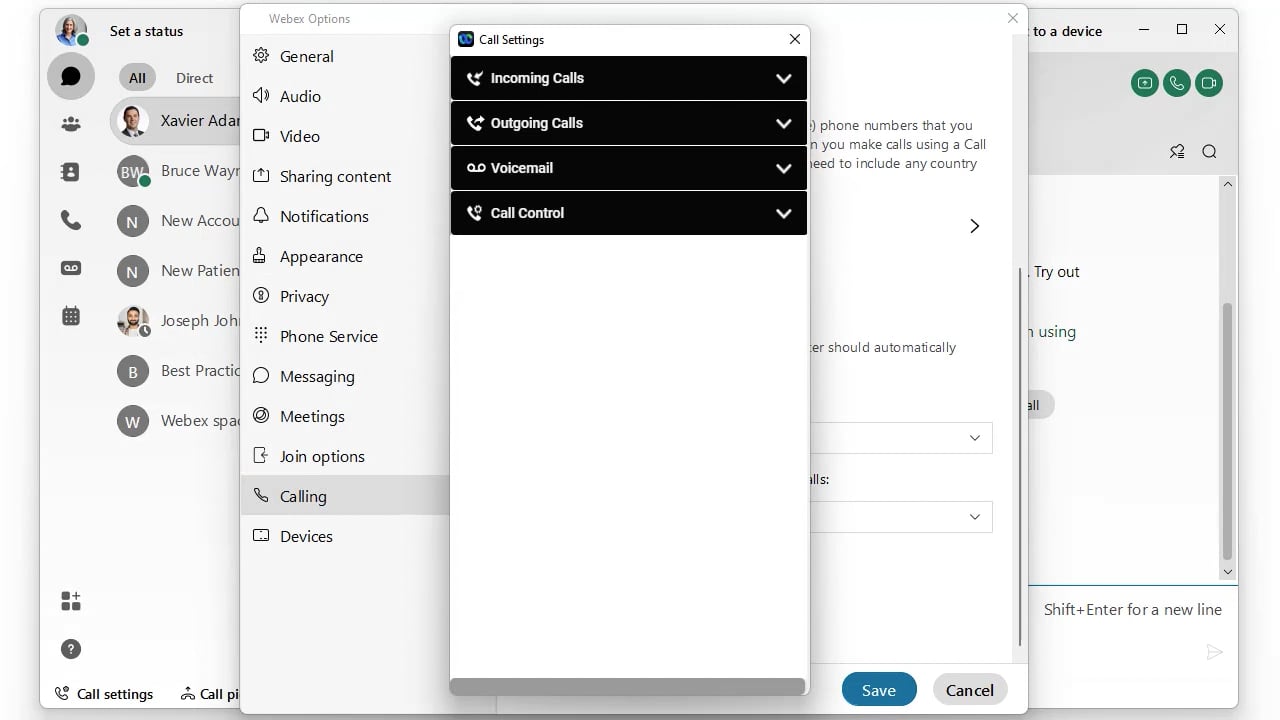Select Notifications in Webex Options
Viewport: 1280px width, 720px height.
[x=345, y=216]
